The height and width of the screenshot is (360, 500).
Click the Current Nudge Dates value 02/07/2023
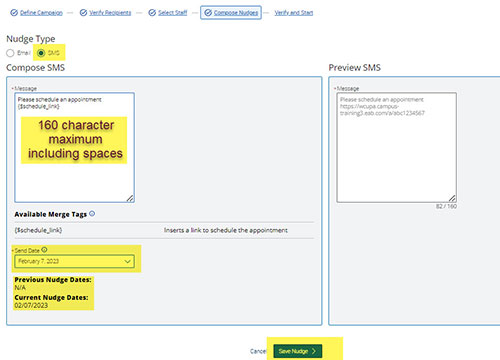31,305
